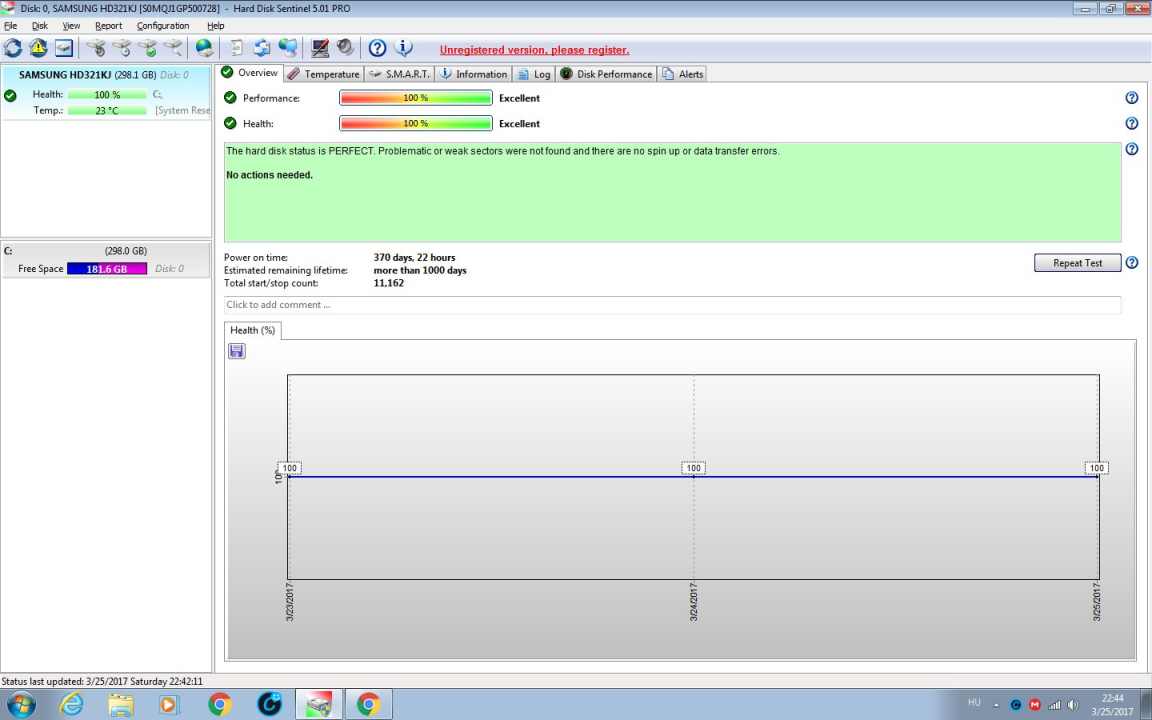Open Internet Explorer from the taskbar
The image size is (1152, 720).
click(x=71, y=705)
